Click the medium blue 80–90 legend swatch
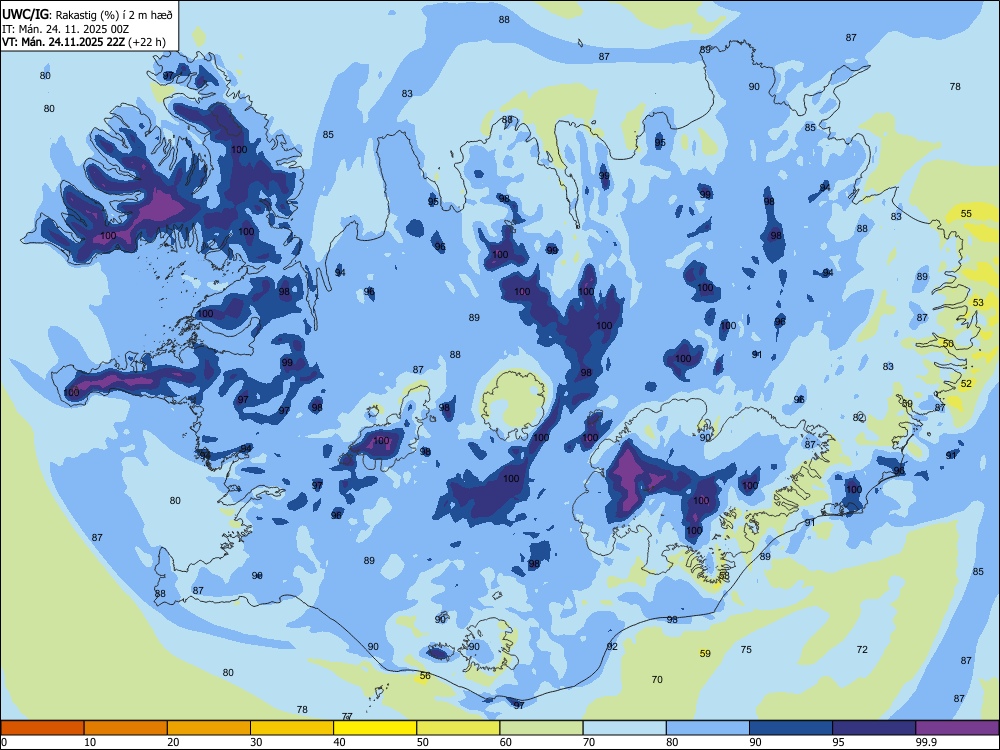 [x=708, y=728]
